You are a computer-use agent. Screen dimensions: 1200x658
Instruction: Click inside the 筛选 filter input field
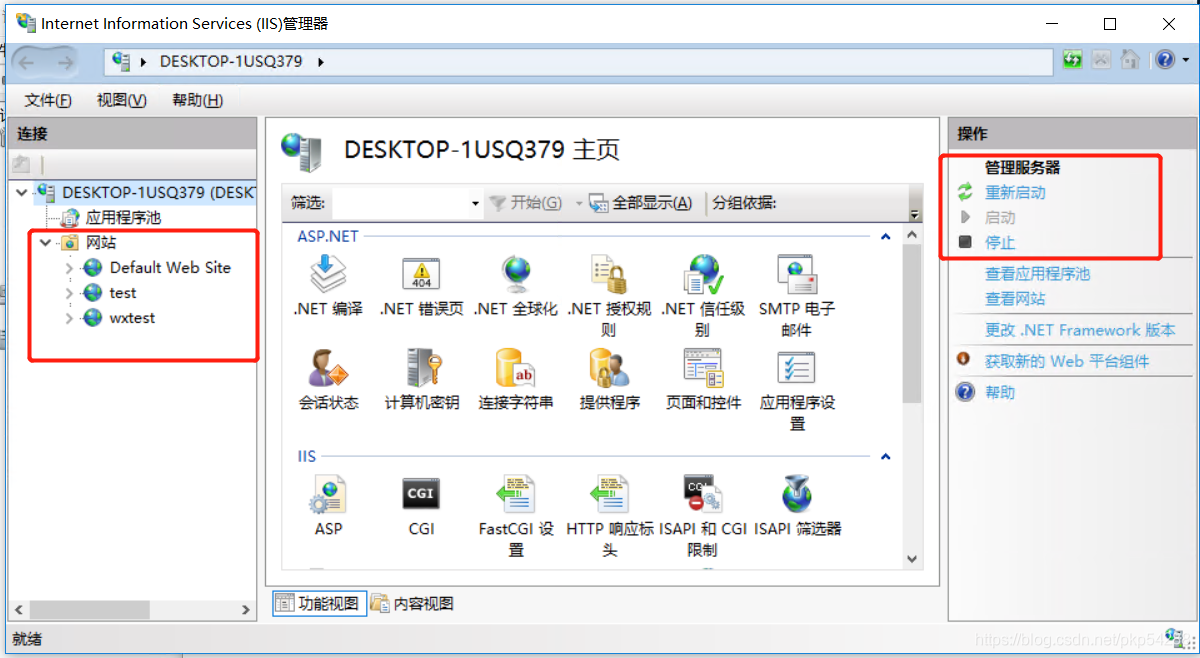point(400,203)
